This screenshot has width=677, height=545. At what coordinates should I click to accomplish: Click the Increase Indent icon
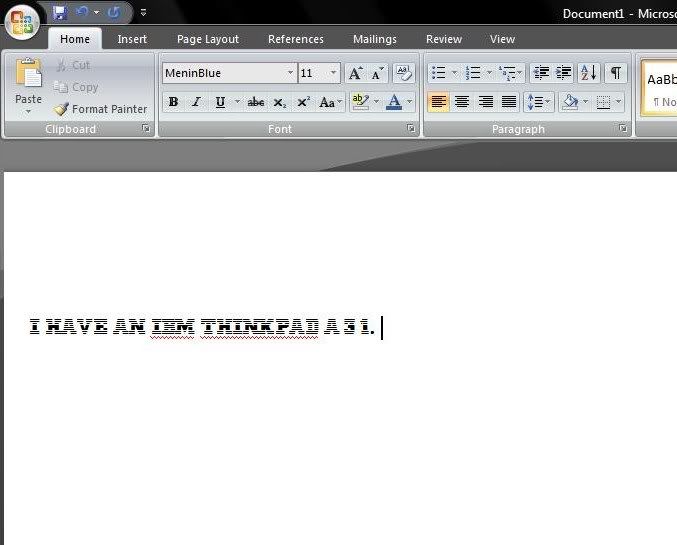pos(564,73)
